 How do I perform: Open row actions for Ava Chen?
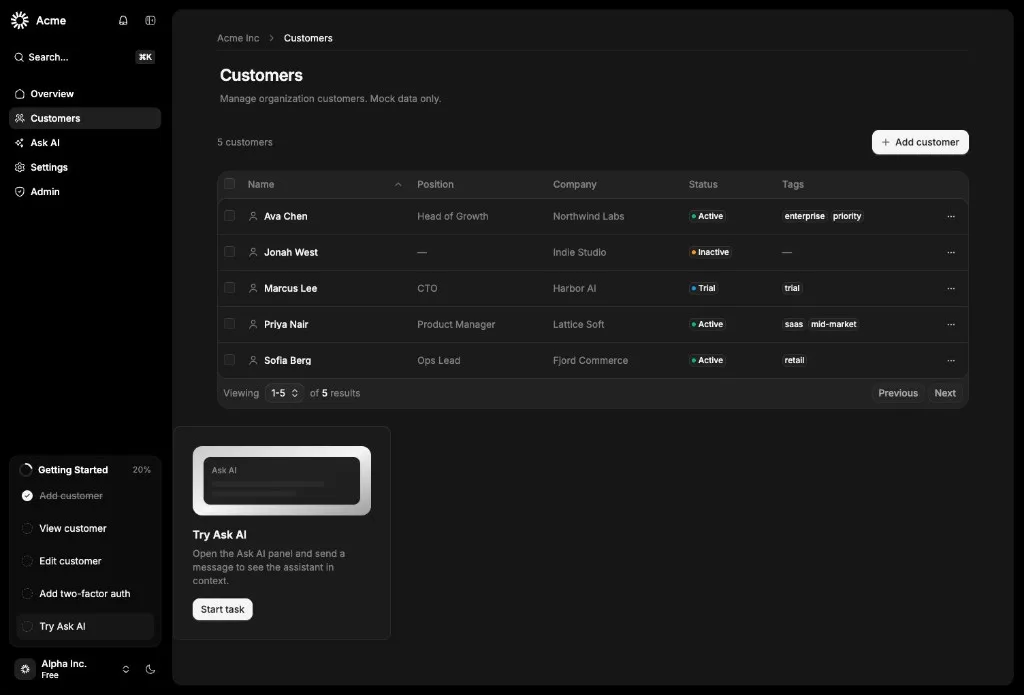[x=951, y=216]
